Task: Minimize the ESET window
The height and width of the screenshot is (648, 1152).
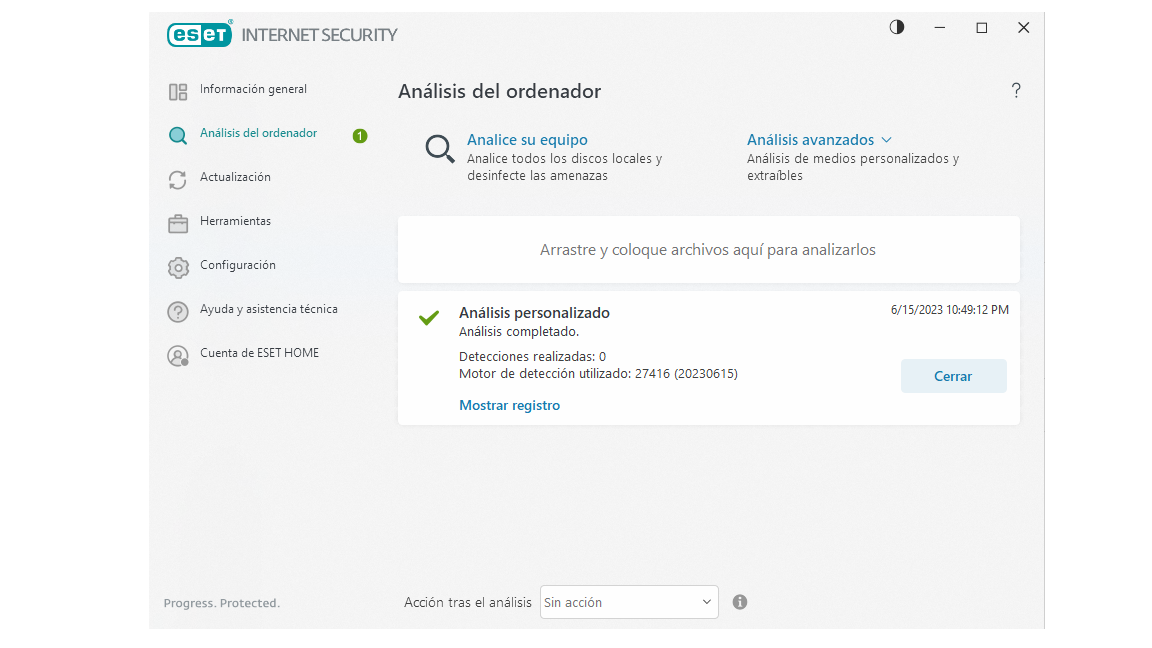Action: (940, 28)
